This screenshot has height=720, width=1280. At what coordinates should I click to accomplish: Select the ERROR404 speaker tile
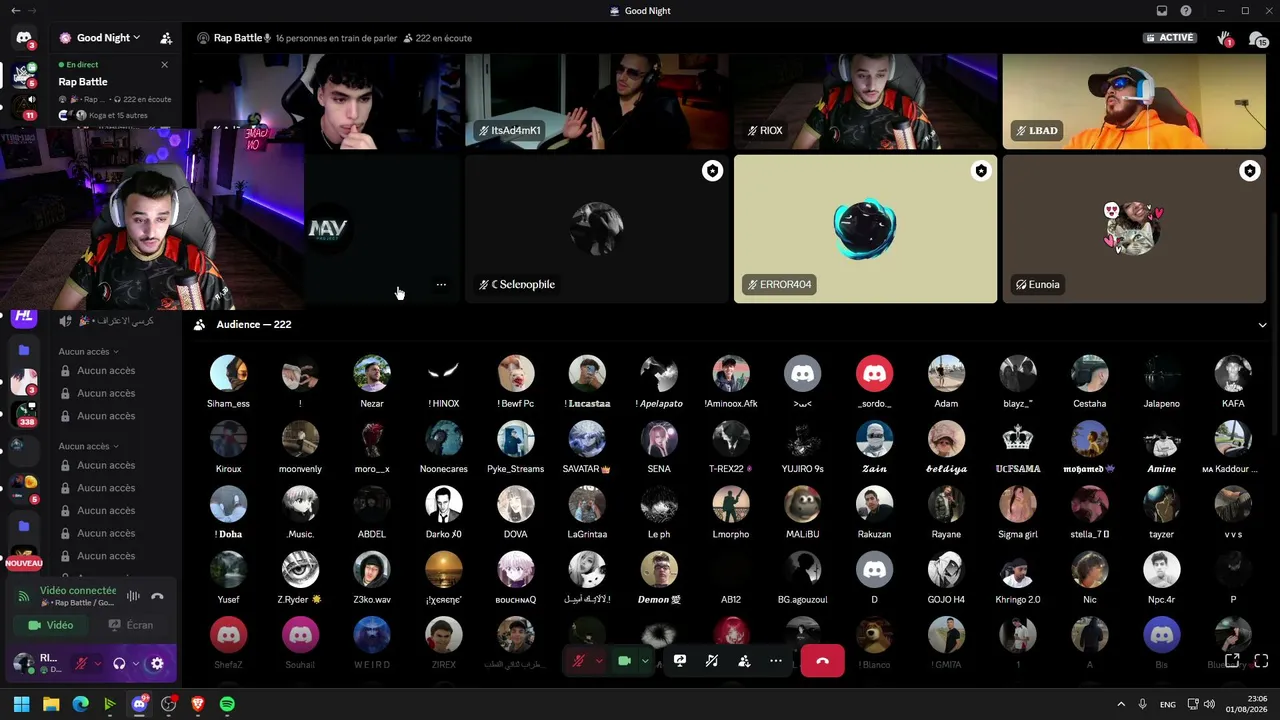[865, 229]
